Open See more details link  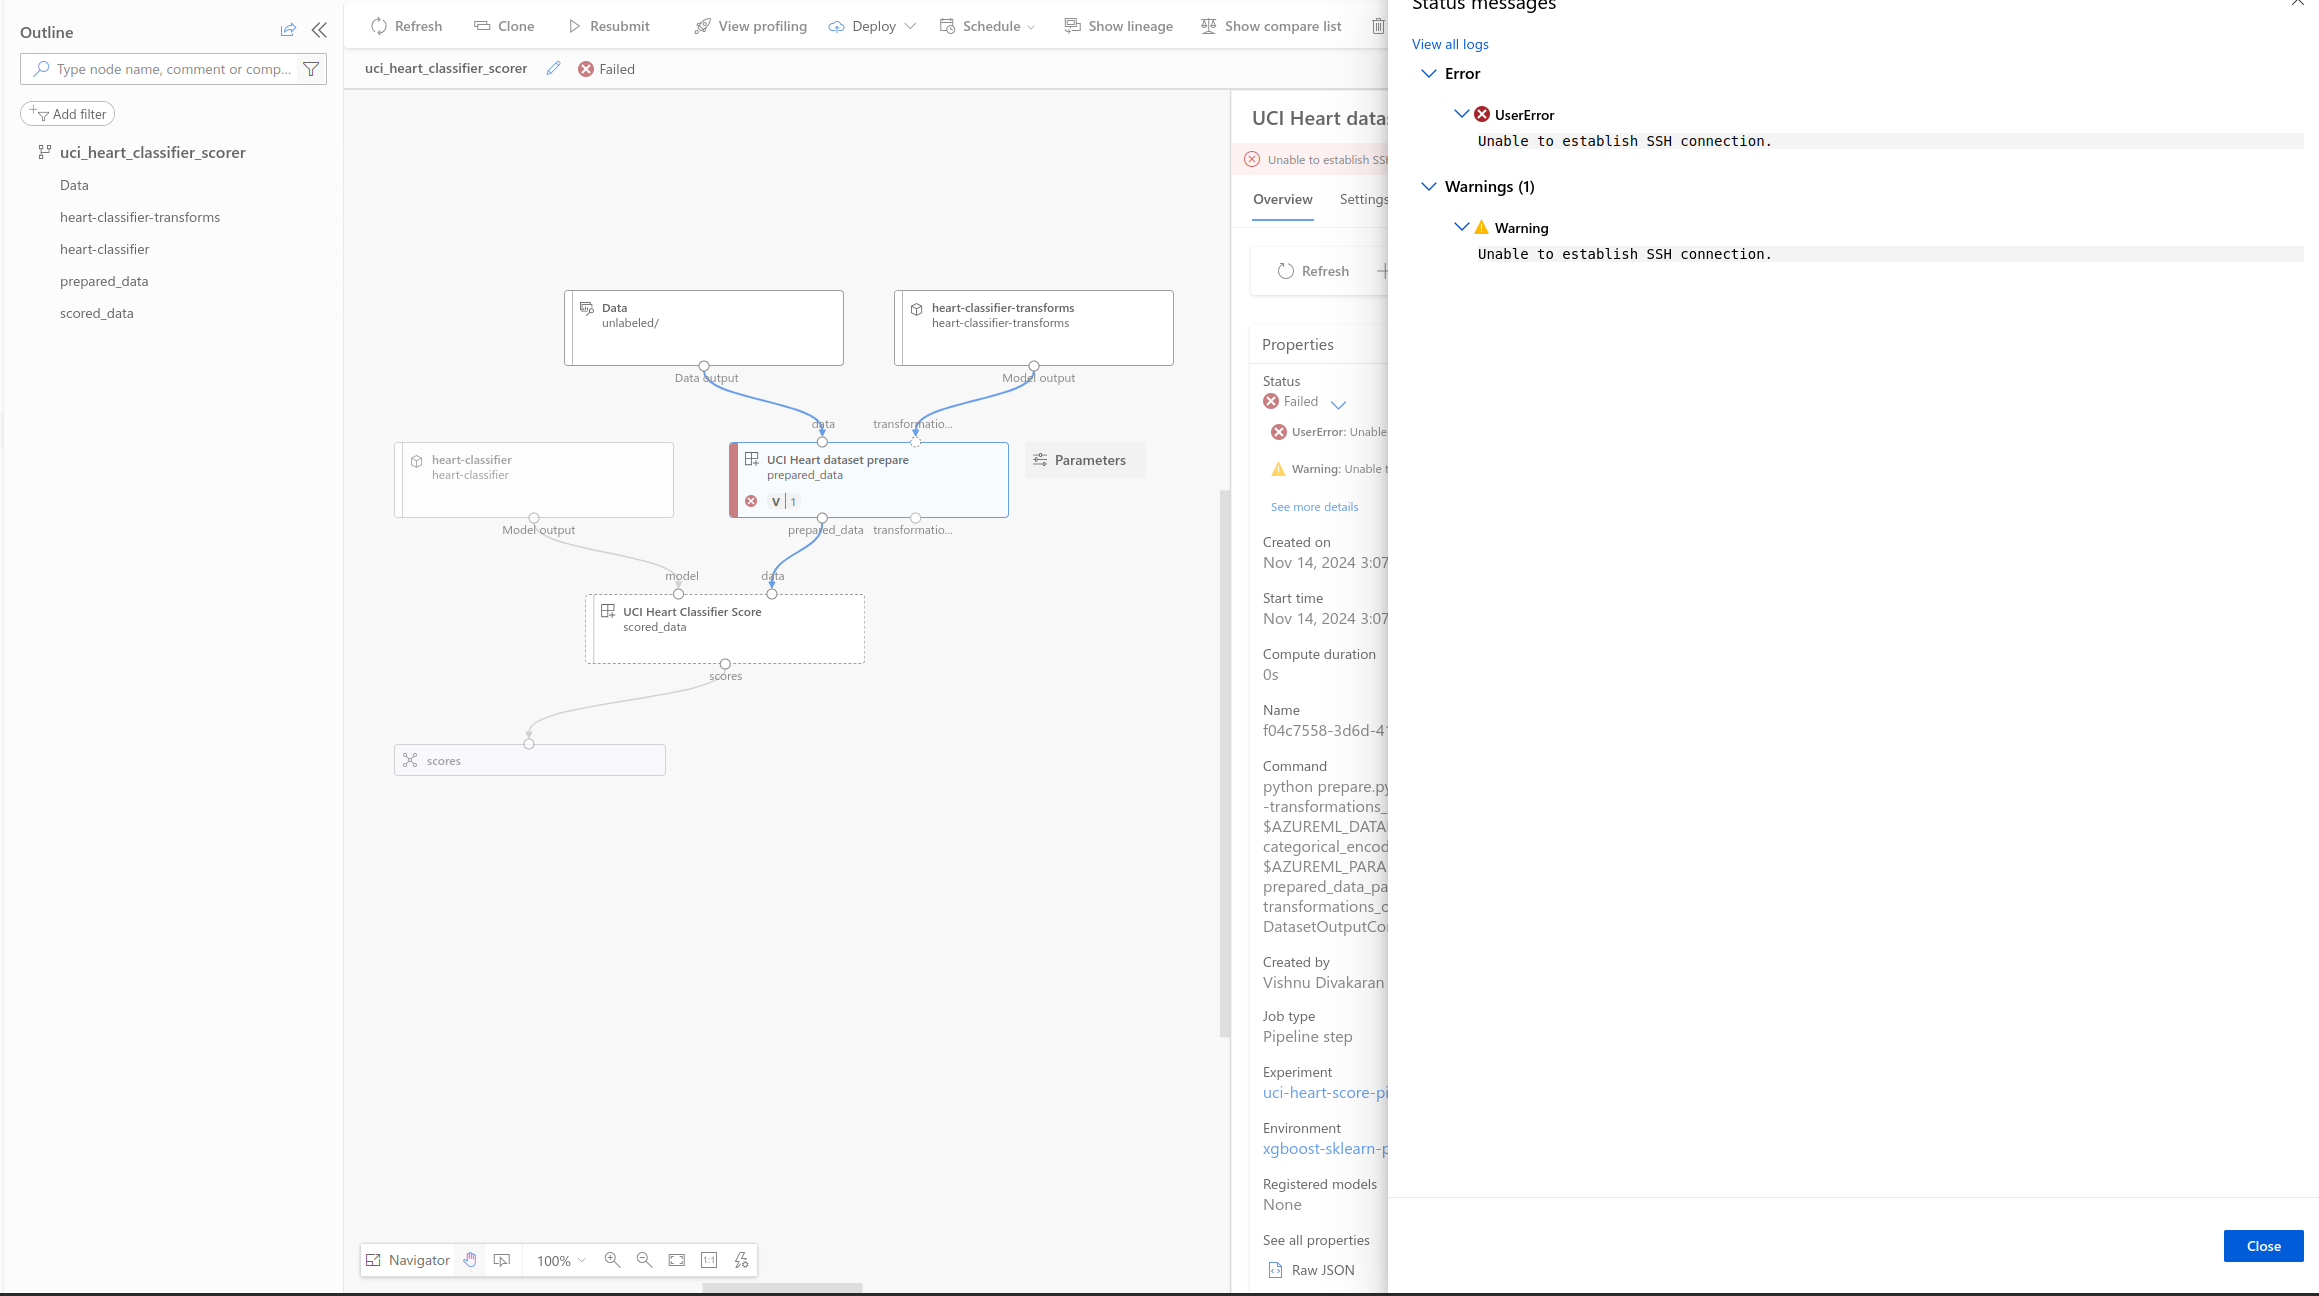(1314, 507)
